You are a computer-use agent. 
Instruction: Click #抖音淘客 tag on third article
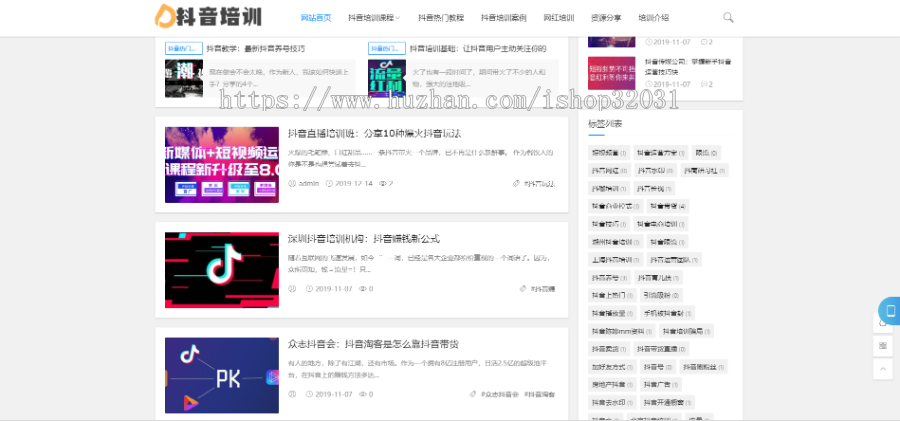click(540, 395)
